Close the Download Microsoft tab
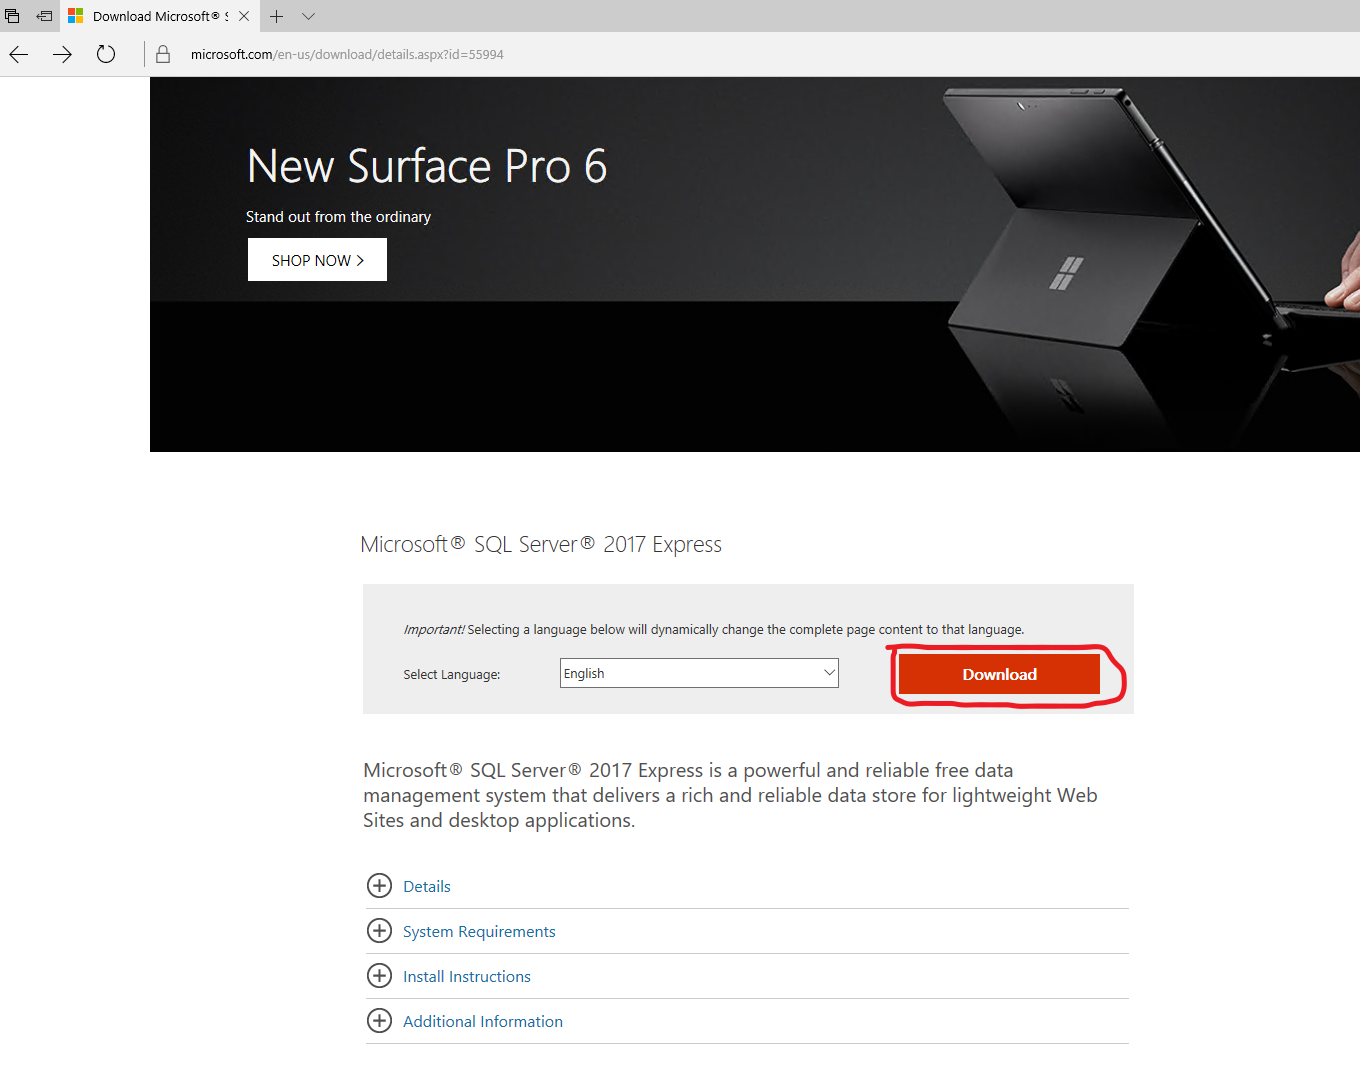1360x1090 pixels. [x=244, y=16]
